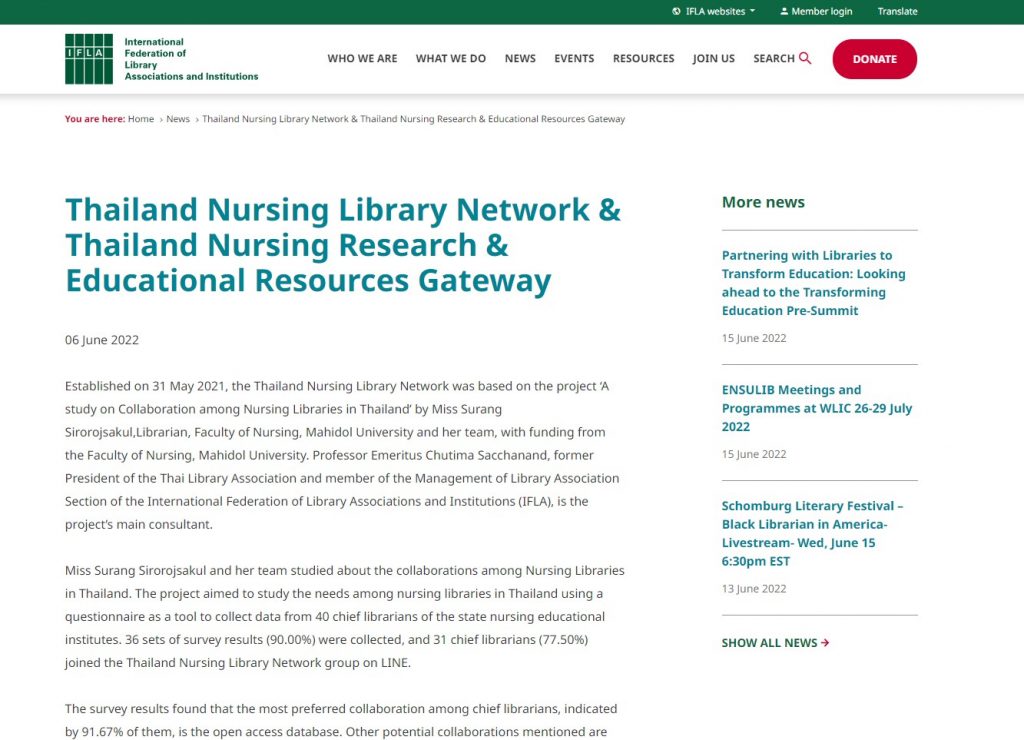The height and width of the screenshot is (740, 1024).
Task: Go to Home in the breadcrumb
Action: point(141,119)
